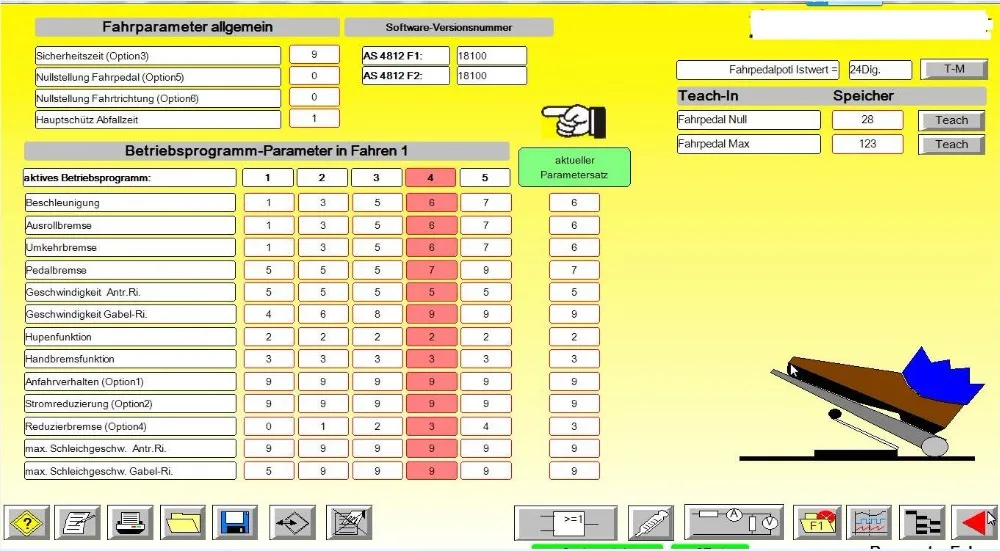Click Reduzierbremse (Option4) value in program 5
Image resolution: width=1000 pixels, height=551 pixels.
pyautogui.click(x=486, y=426)
